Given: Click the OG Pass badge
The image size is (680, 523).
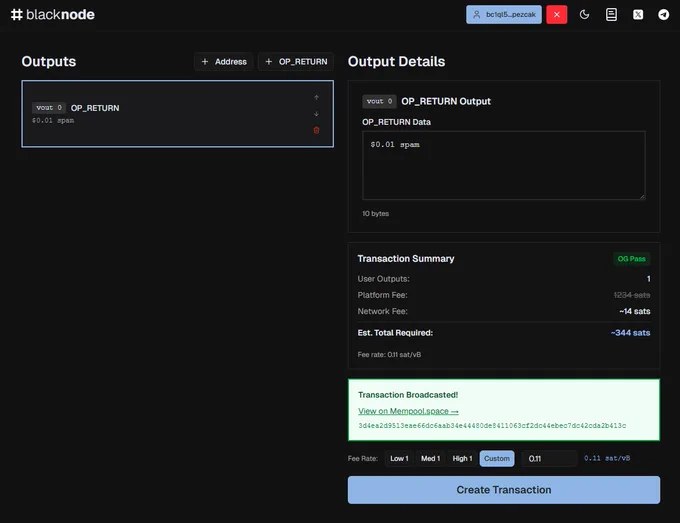Looking at the screenshot, I should point(631,259).
